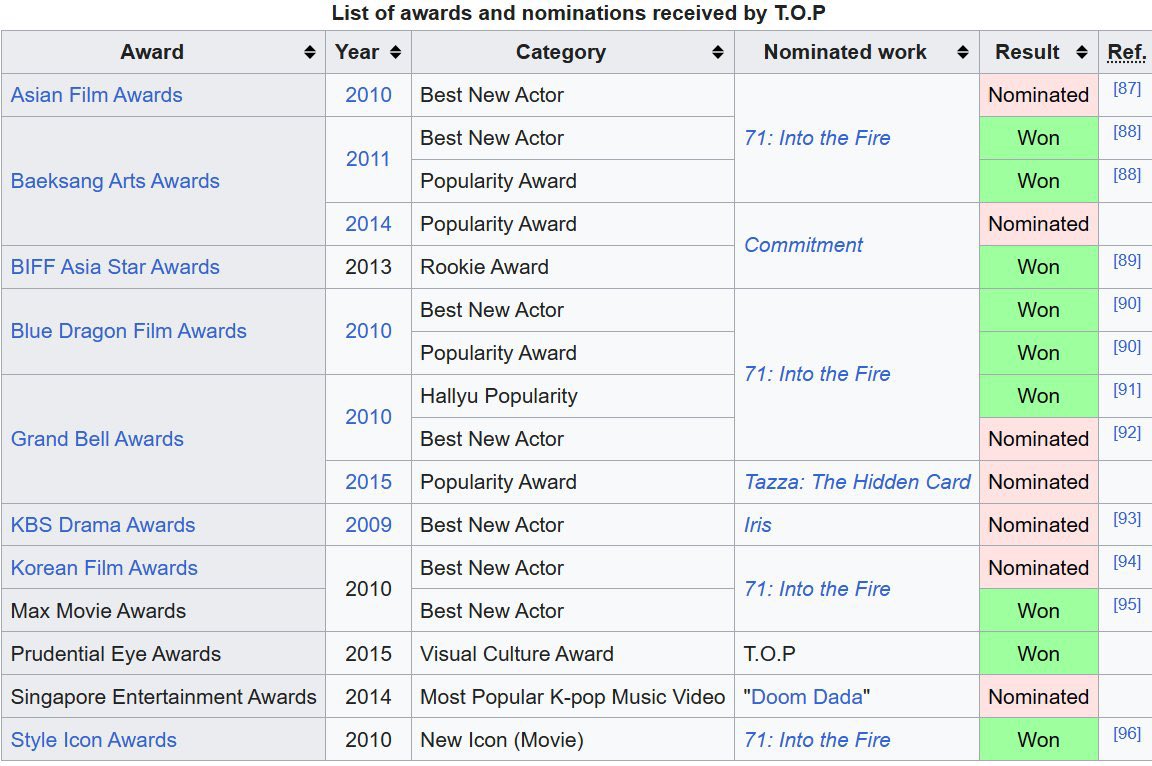Open 71: Into the Fire in Style Icon row
1152x766 pixels.
pos(817,740)
